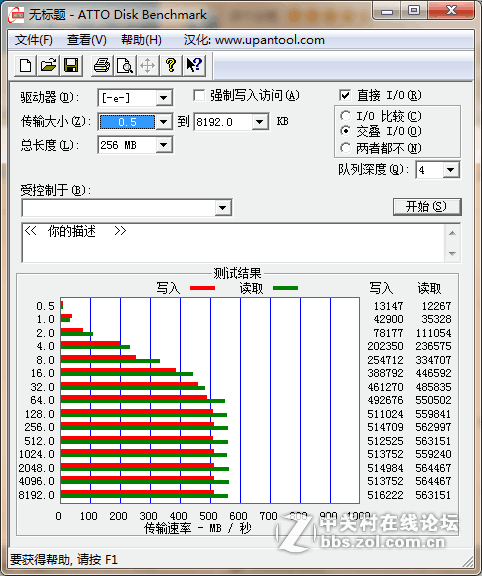Click into the 你的描述 description text box
Viewport: 482px width, 576px height.
tap(233, 243)
